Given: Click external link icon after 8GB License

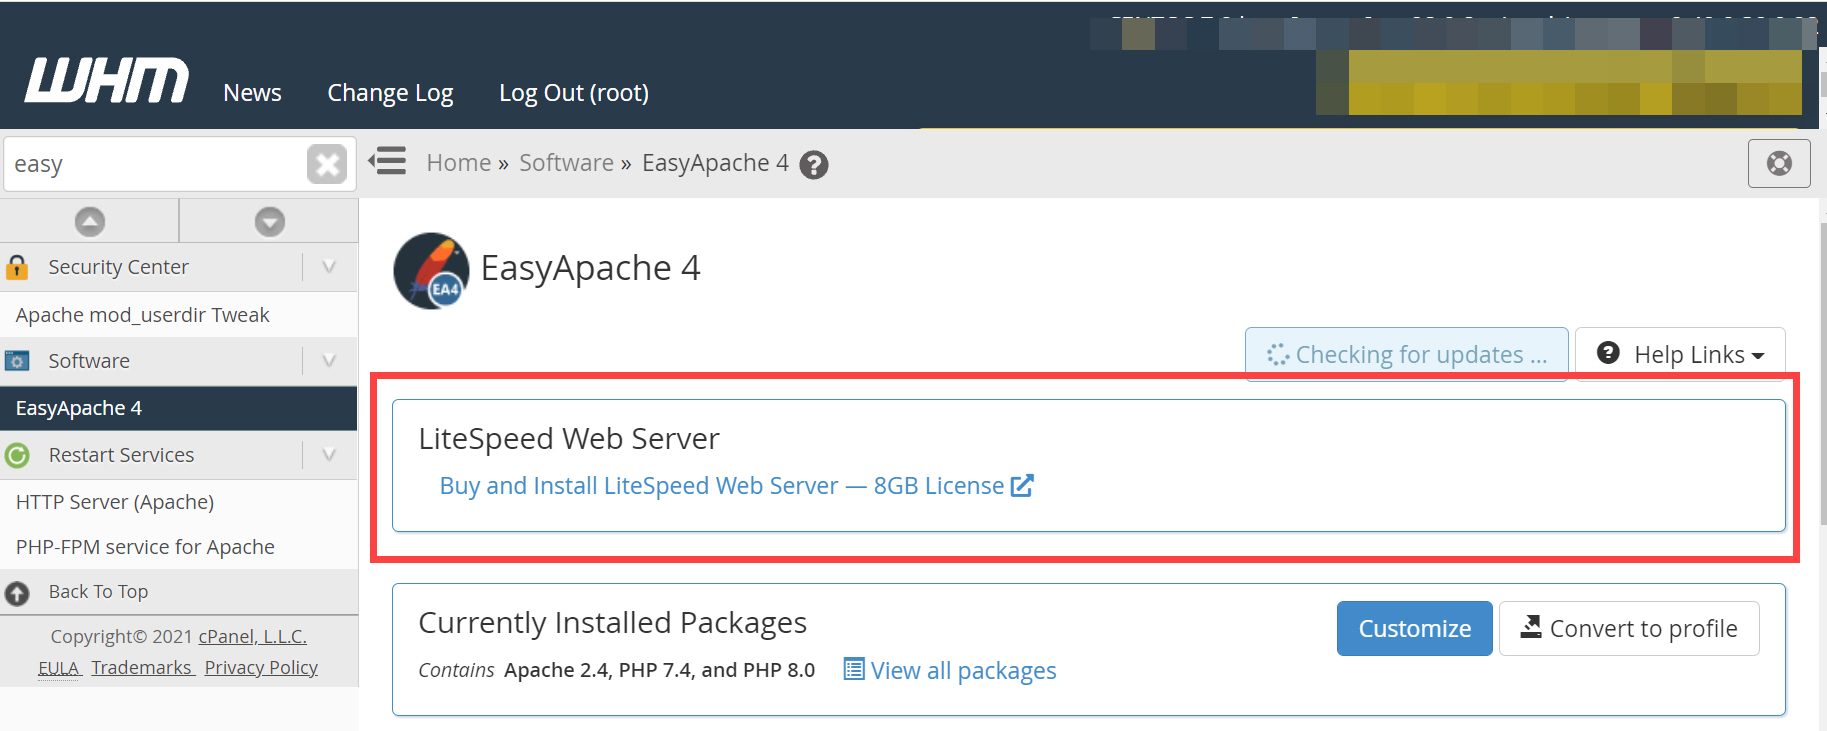Looking at the screenshot, I should tap(1022, 485).
